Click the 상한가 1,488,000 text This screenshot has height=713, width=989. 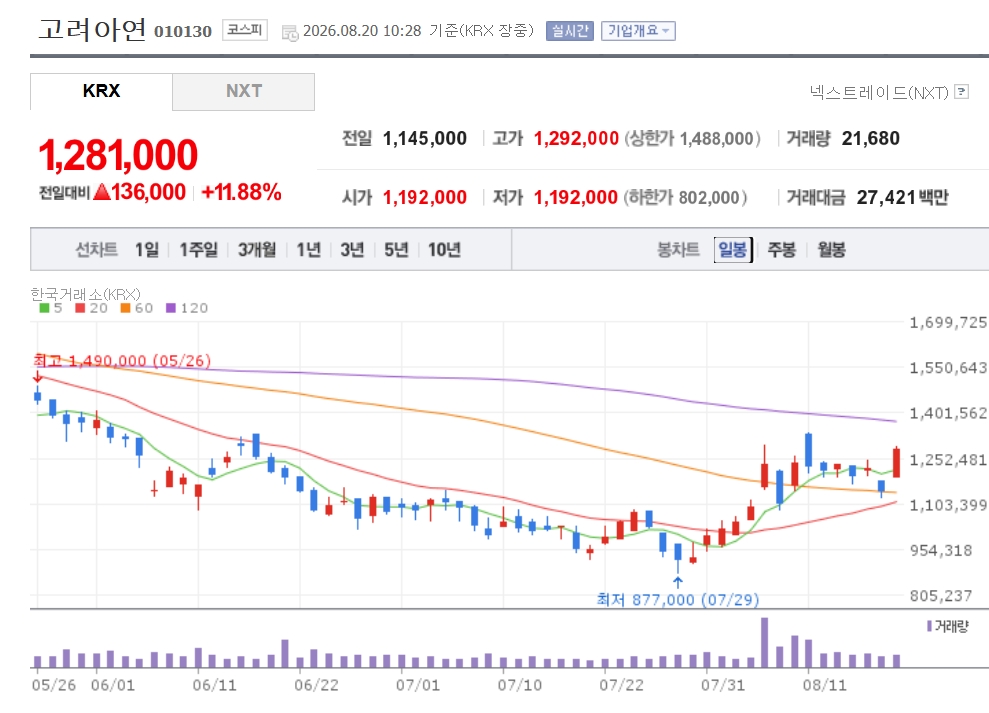693,138
